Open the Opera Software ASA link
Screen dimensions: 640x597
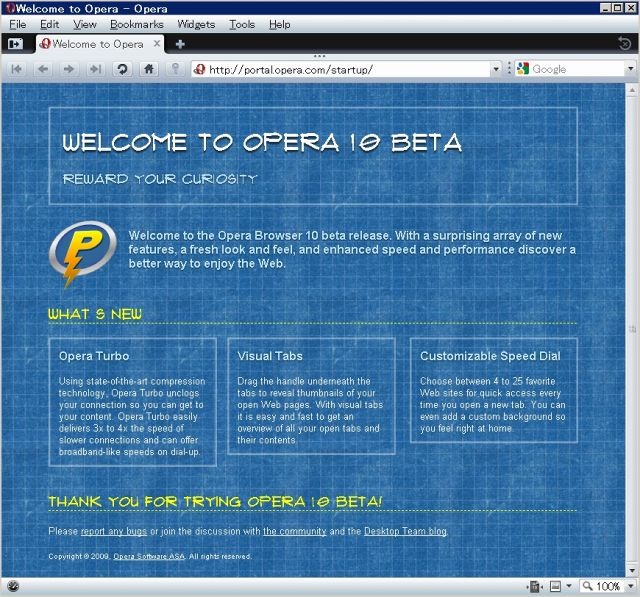pyautogui.click(x=149, y=556)
